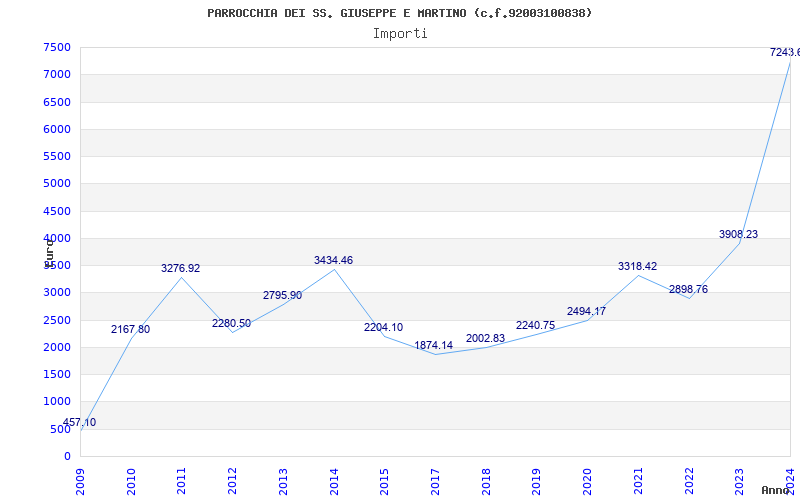Click y-axis value 7000
Image resolution: width=800 pixels, height=500 pixels.
click(x=57, y=74)
